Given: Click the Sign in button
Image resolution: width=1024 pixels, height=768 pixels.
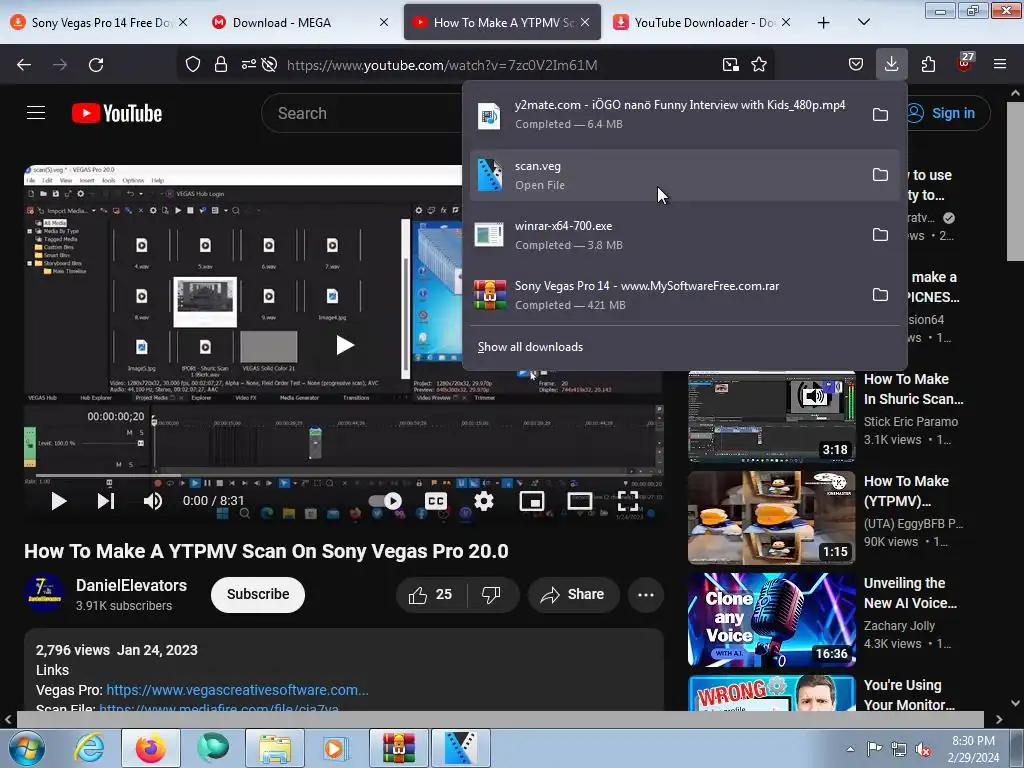Looking at the screenshot, I should (948, 113).
